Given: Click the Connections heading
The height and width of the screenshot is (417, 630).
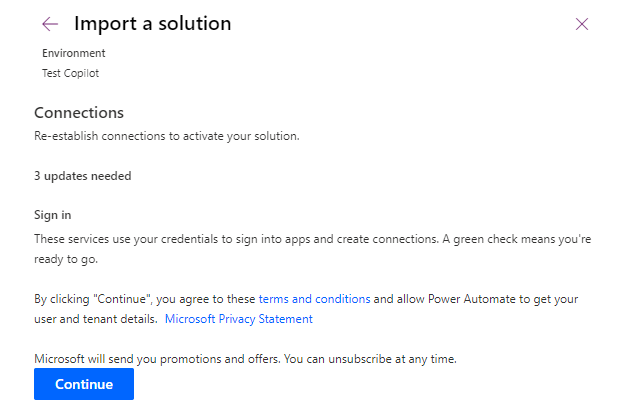Looking at the screenshot, I should pyautogui.click(x=79, y=113).
